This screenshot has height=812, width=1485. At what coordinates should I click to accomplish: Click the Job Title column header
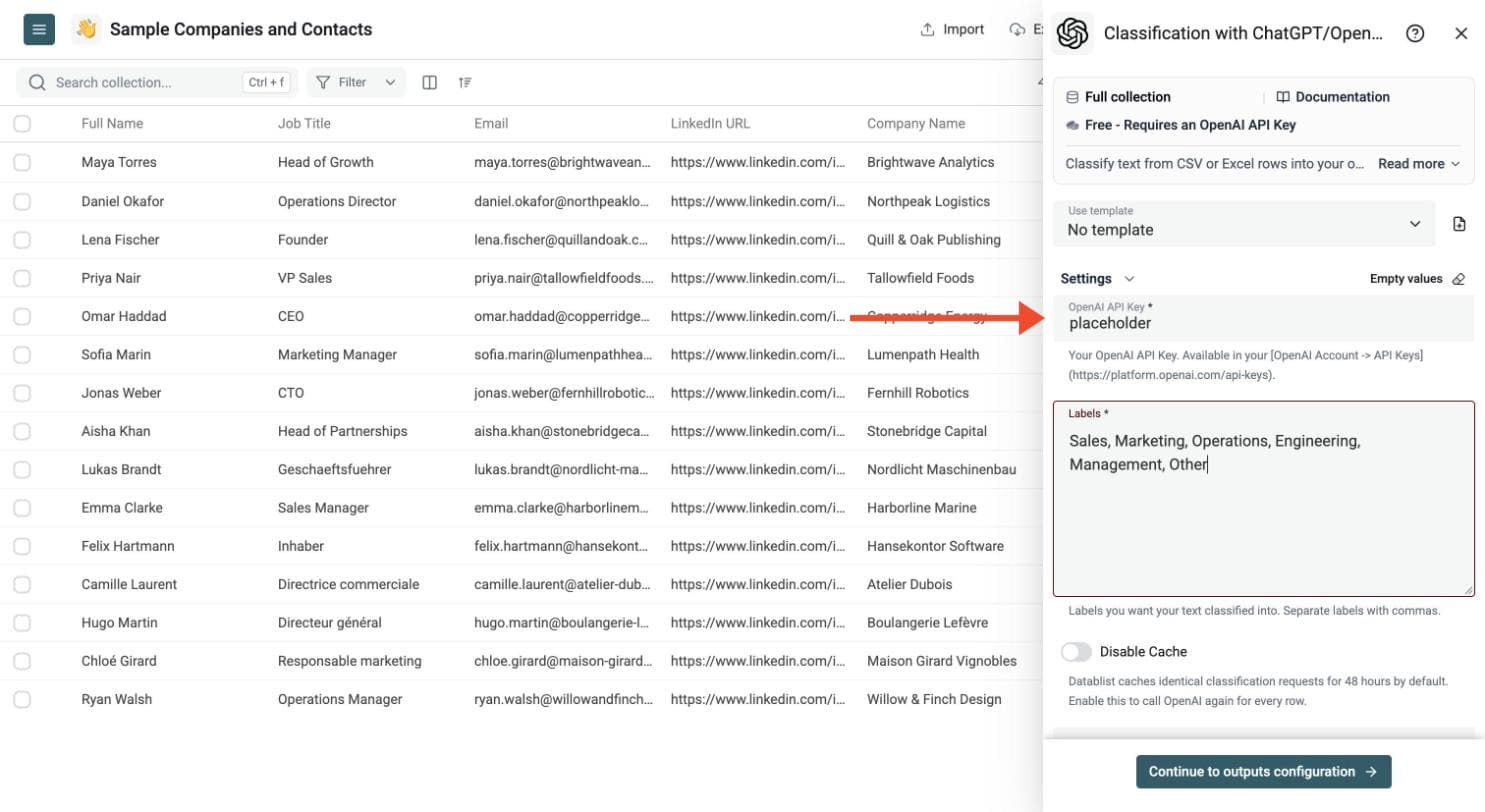point(304,124)
